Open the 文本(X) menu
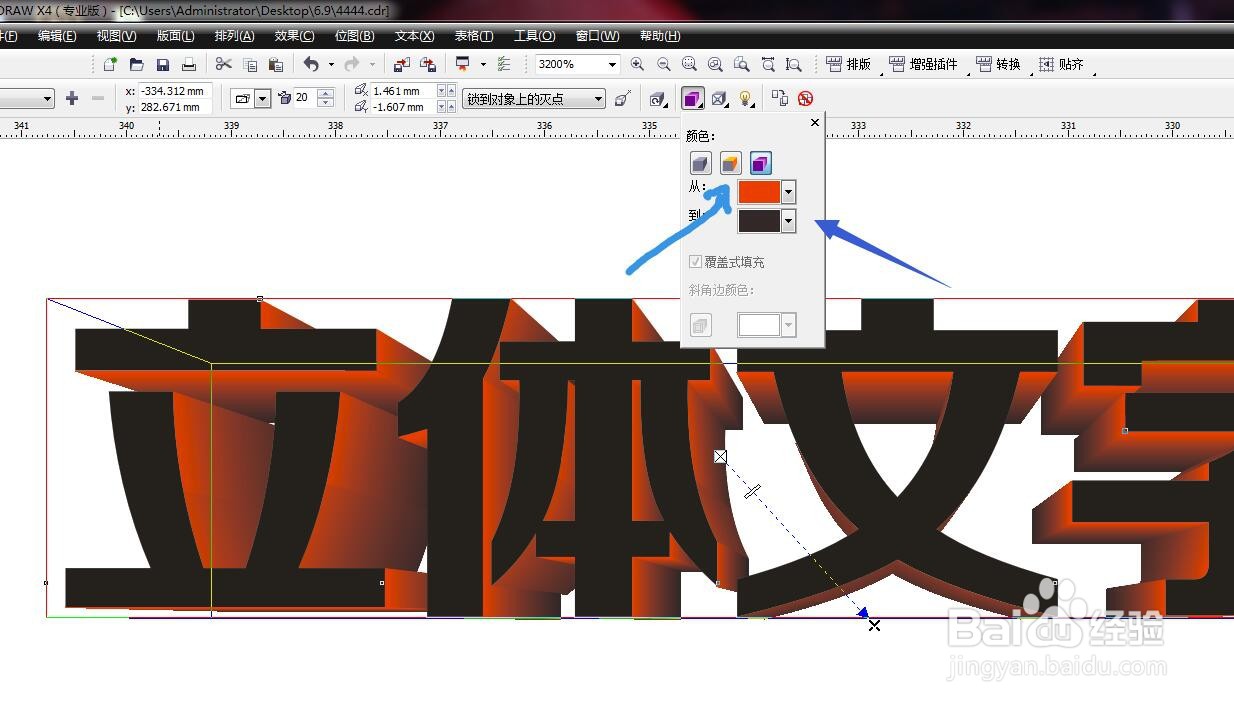This screenshot has height=709, width=1234. click(x=414, y=36)
